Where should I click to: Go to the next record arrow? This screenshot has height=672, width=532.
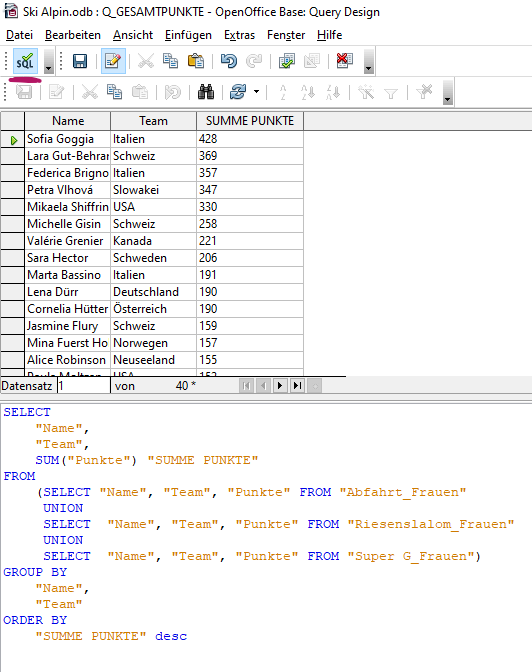pos(280,386)
